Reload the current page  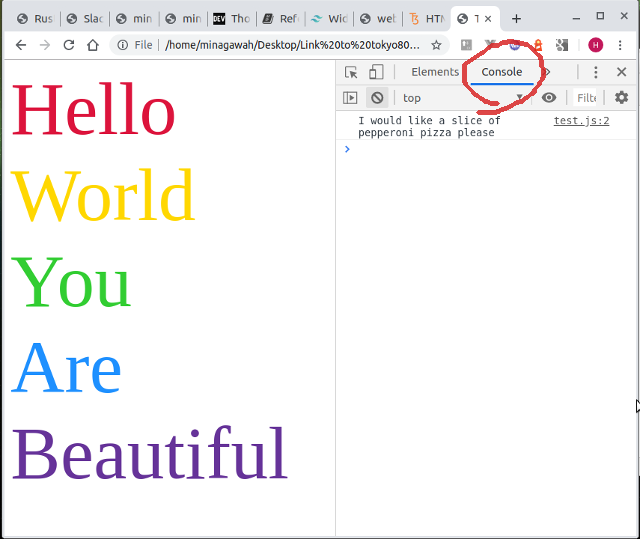pyautogui.click(x=69, y=45)
